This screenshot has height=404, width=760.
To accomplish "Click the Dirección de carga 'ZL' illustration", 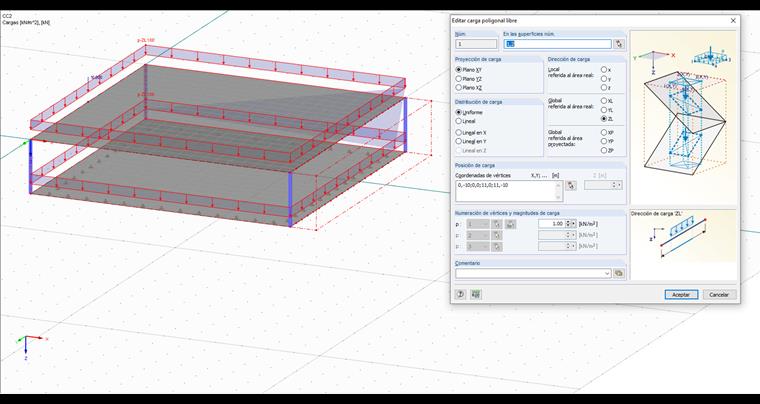I will pos(683,239).
